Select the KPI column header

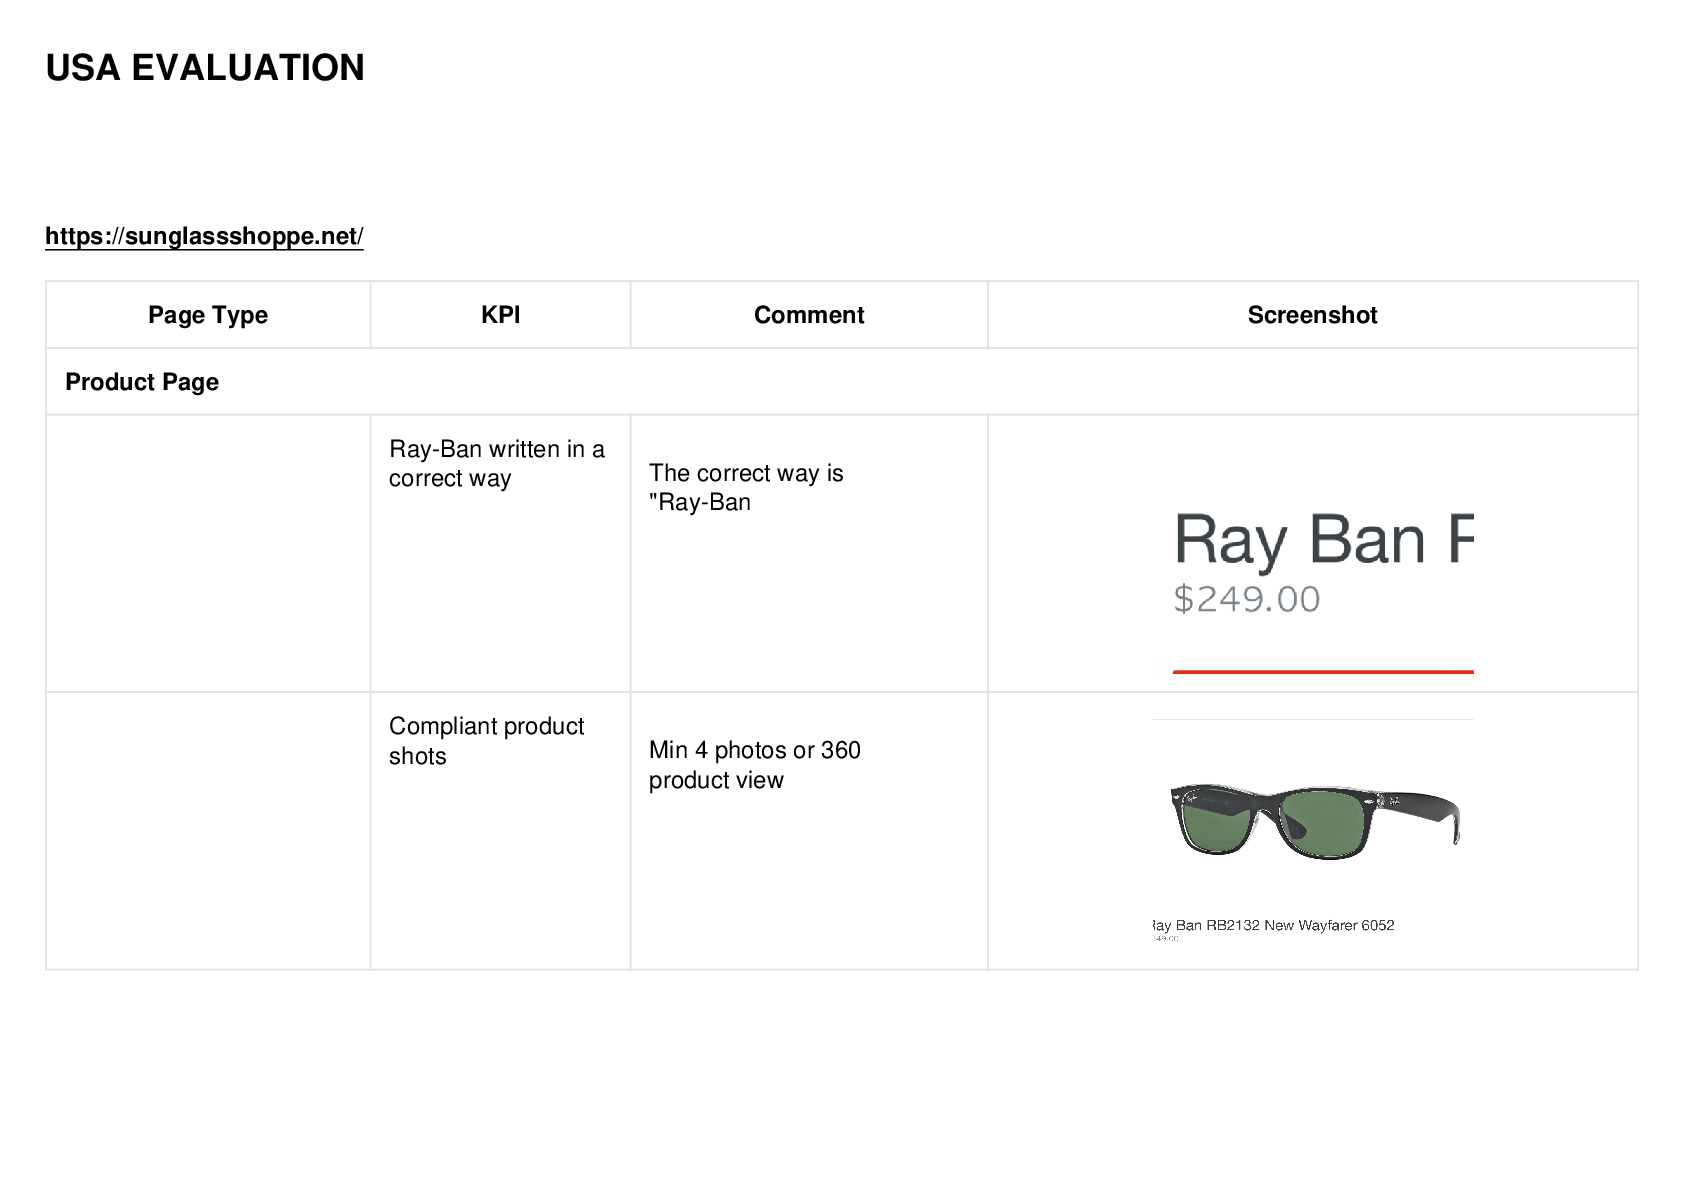click(500, 315)
